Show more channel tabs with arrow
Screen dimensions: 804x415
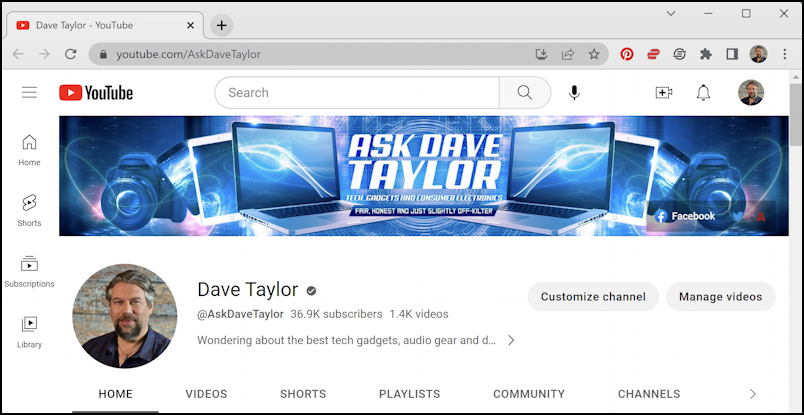pyautogui.click(x=752, y=394)
